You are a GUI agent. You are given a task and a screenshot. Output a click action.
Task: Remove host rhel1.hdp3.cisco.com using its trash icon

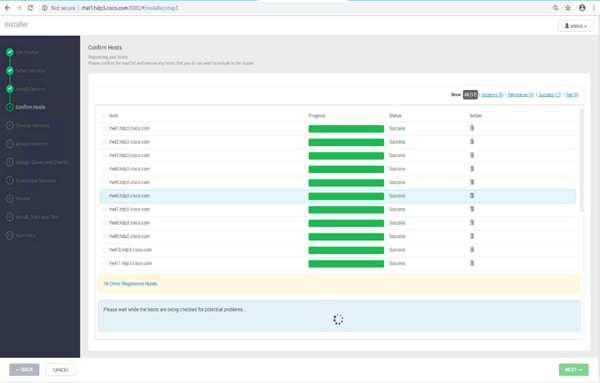coord(472,128)
